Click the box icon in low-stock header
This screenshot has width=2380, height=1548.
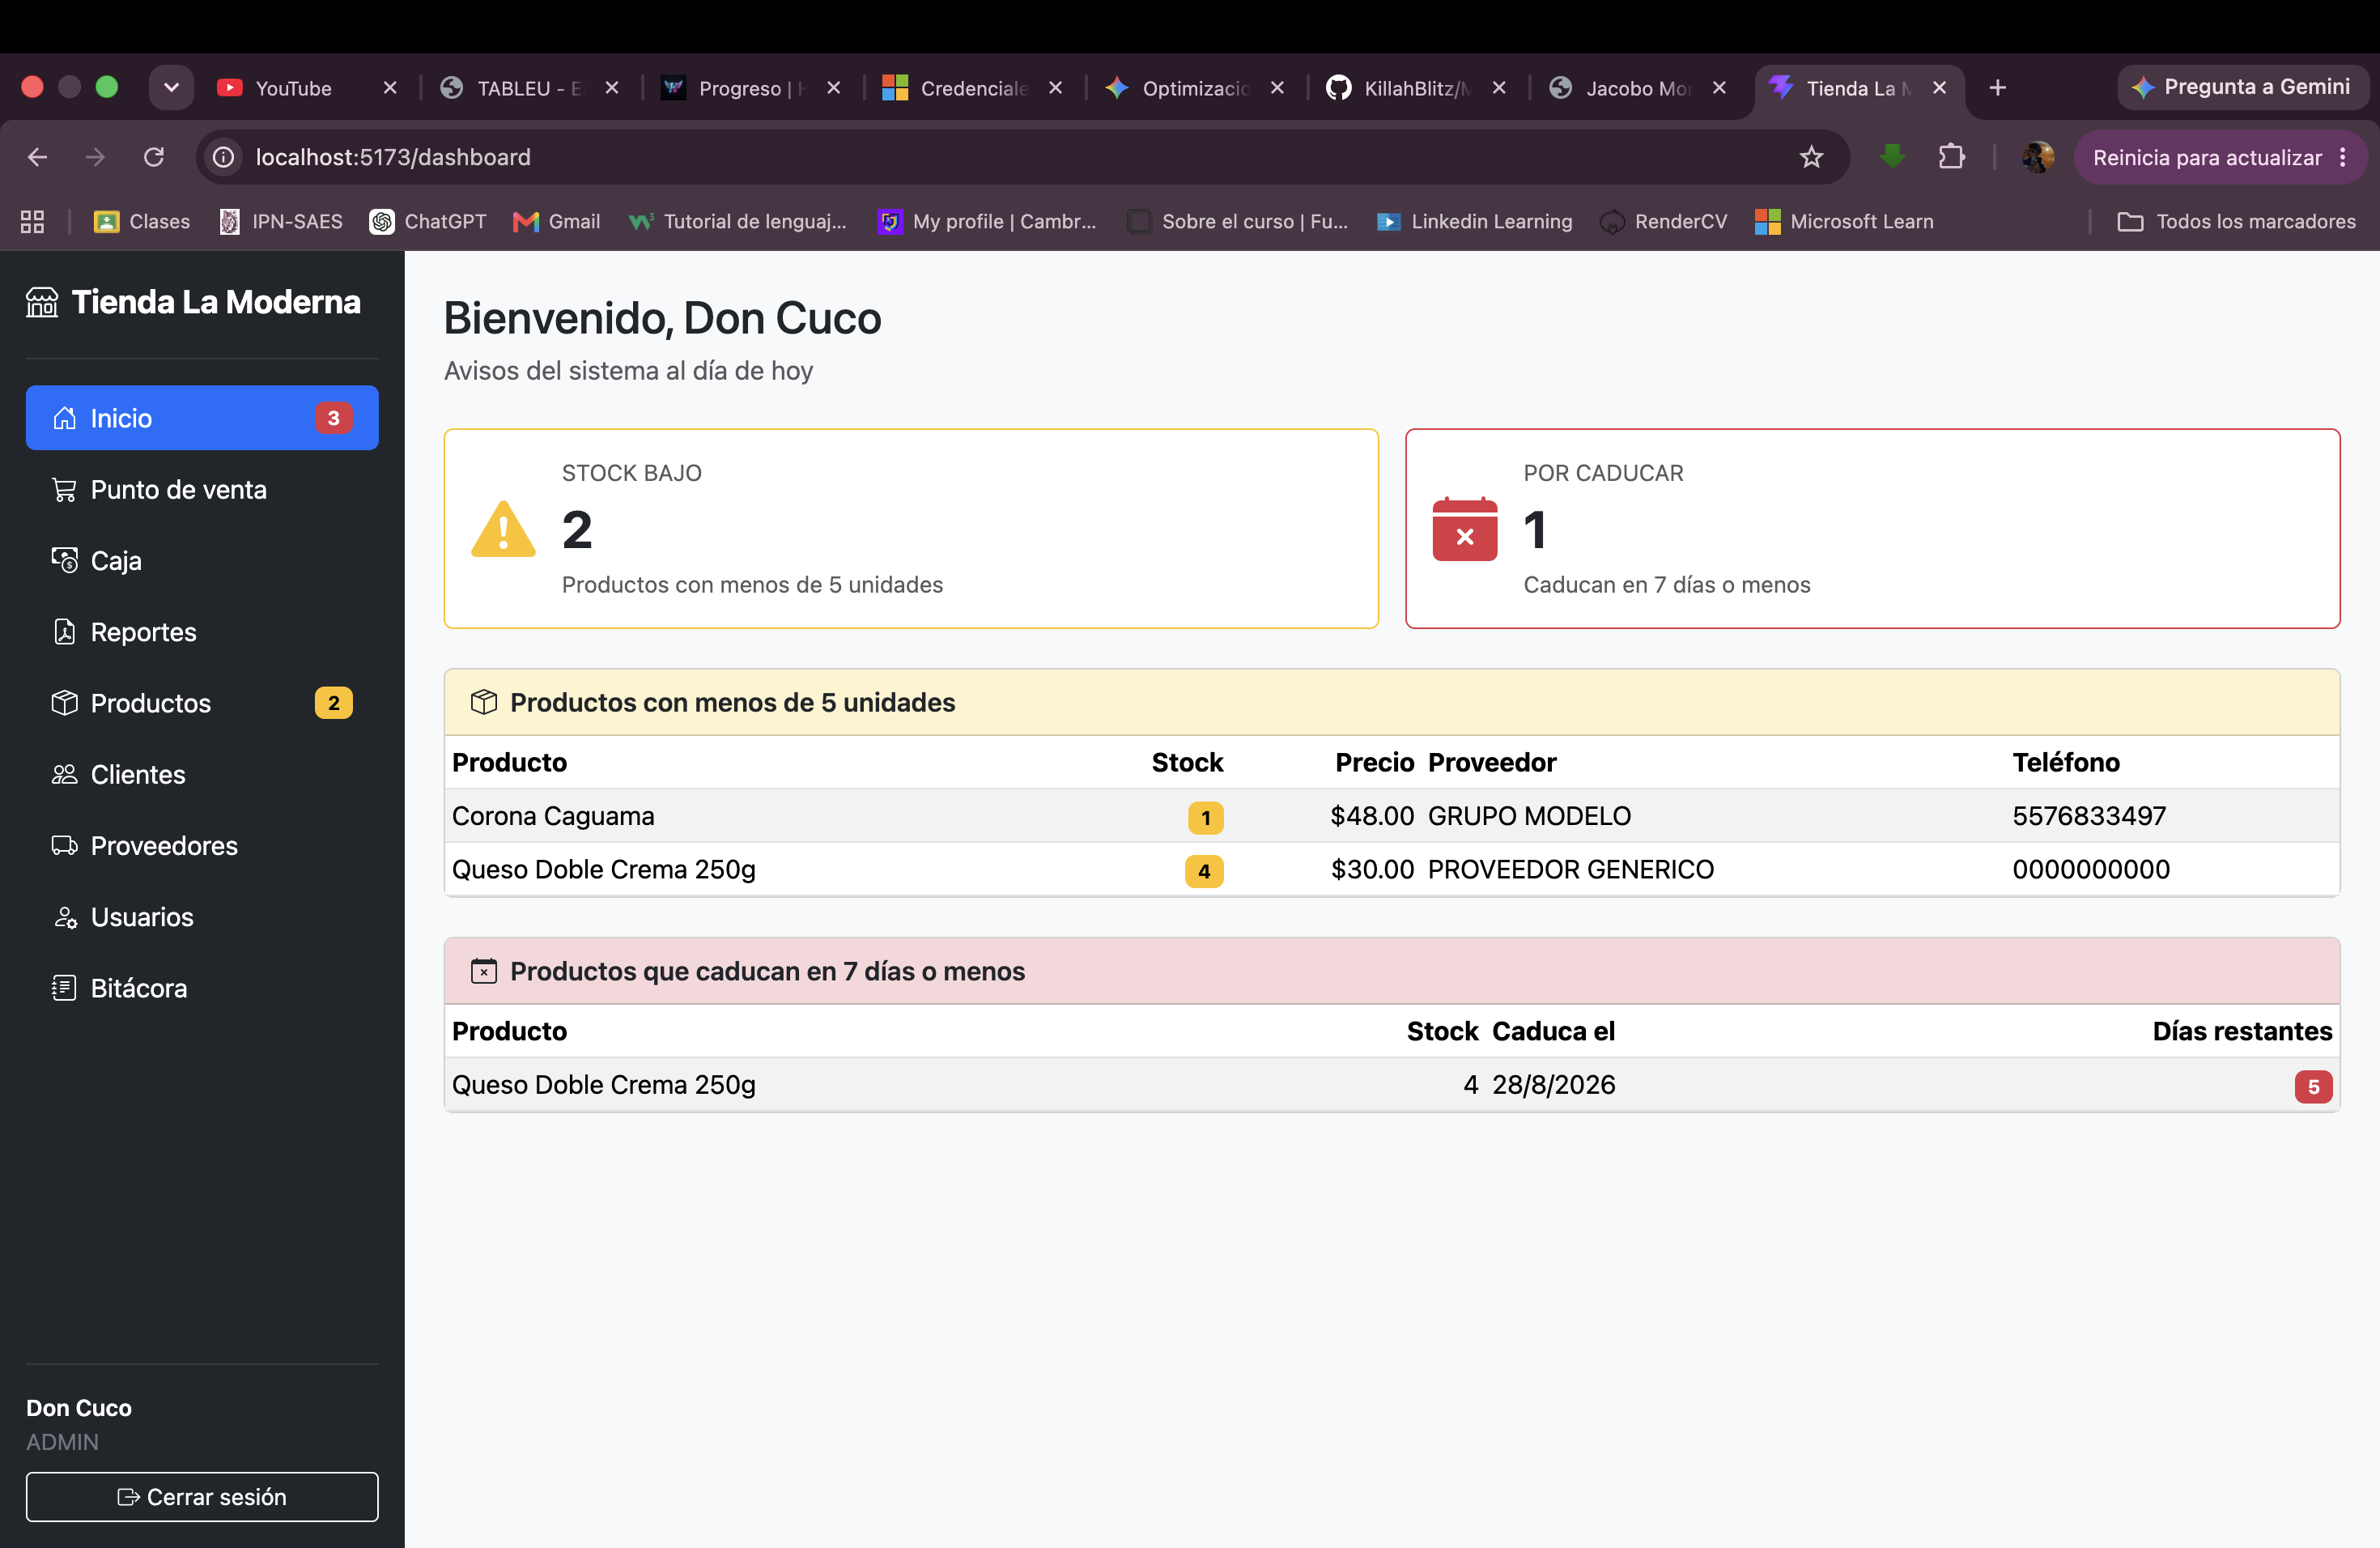tap(484, 702)
